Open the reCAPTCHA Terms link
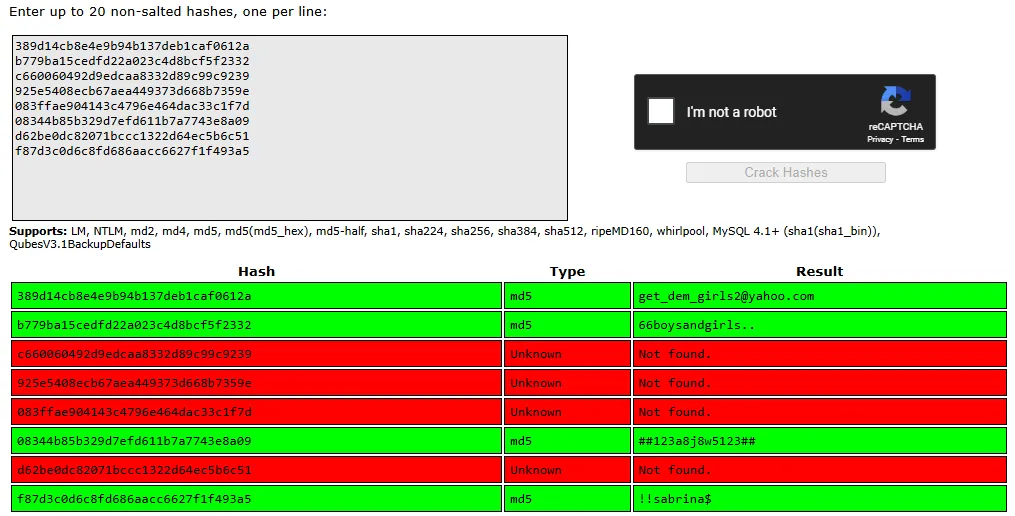This screenshot has height=516, width=1015. click(x=913, y=140)
